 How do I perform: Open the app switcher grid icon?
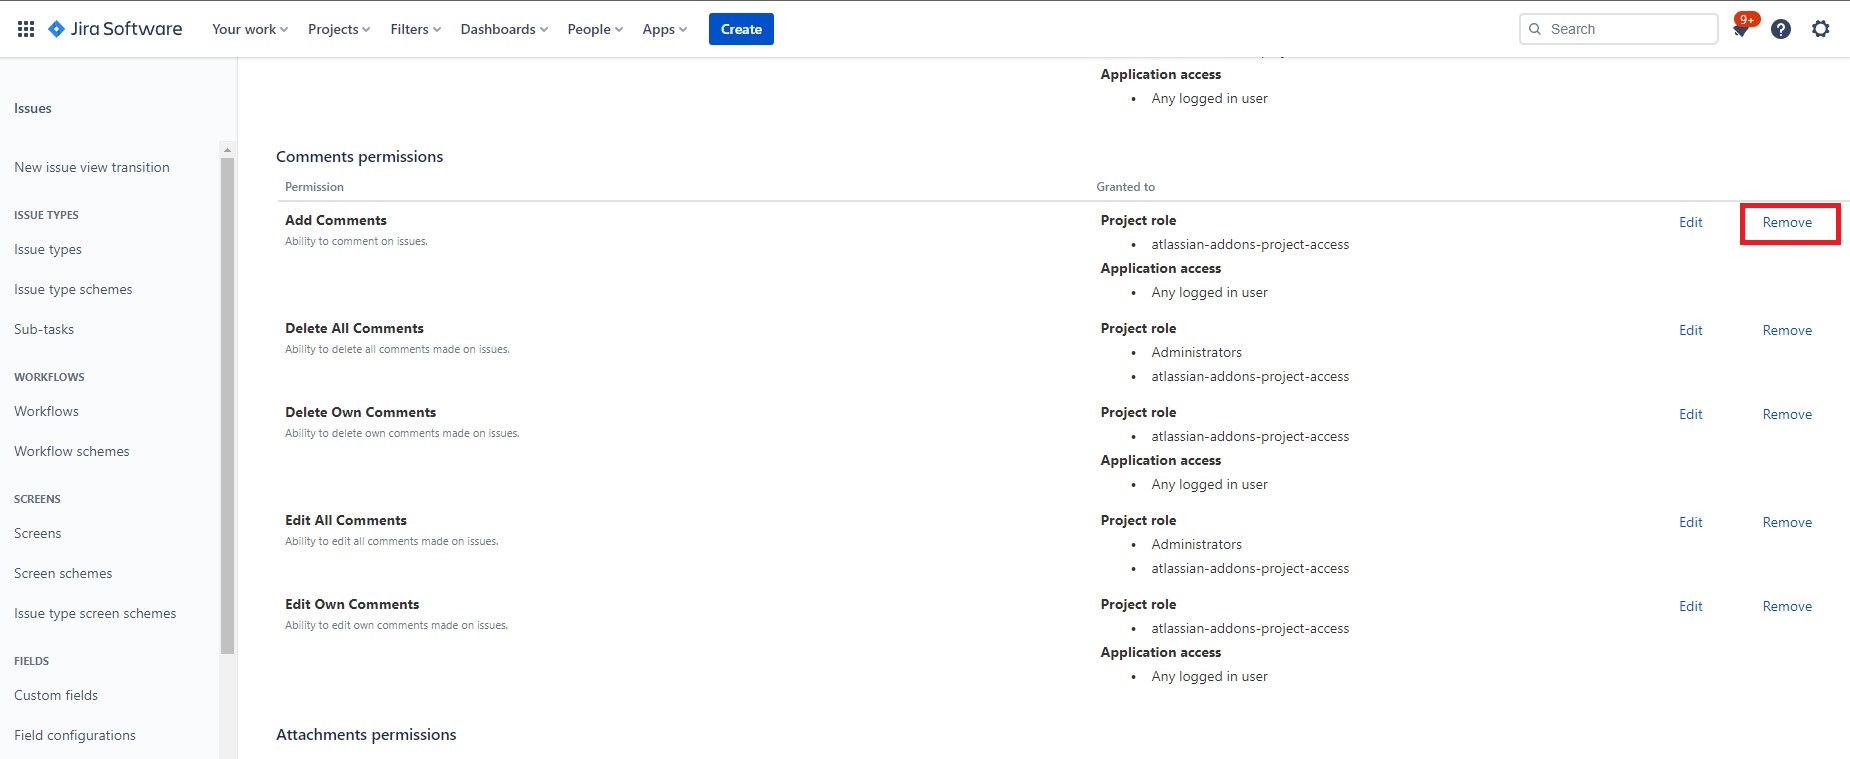26,29
